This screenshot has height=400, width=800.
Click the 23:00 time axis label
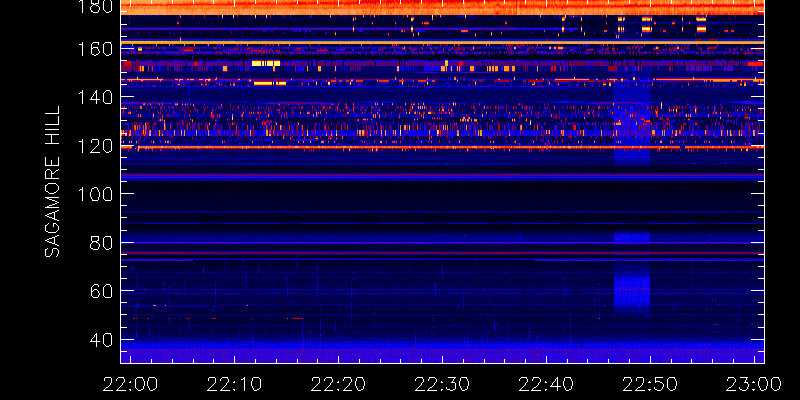pyautogui.click(x=755, y=384)
